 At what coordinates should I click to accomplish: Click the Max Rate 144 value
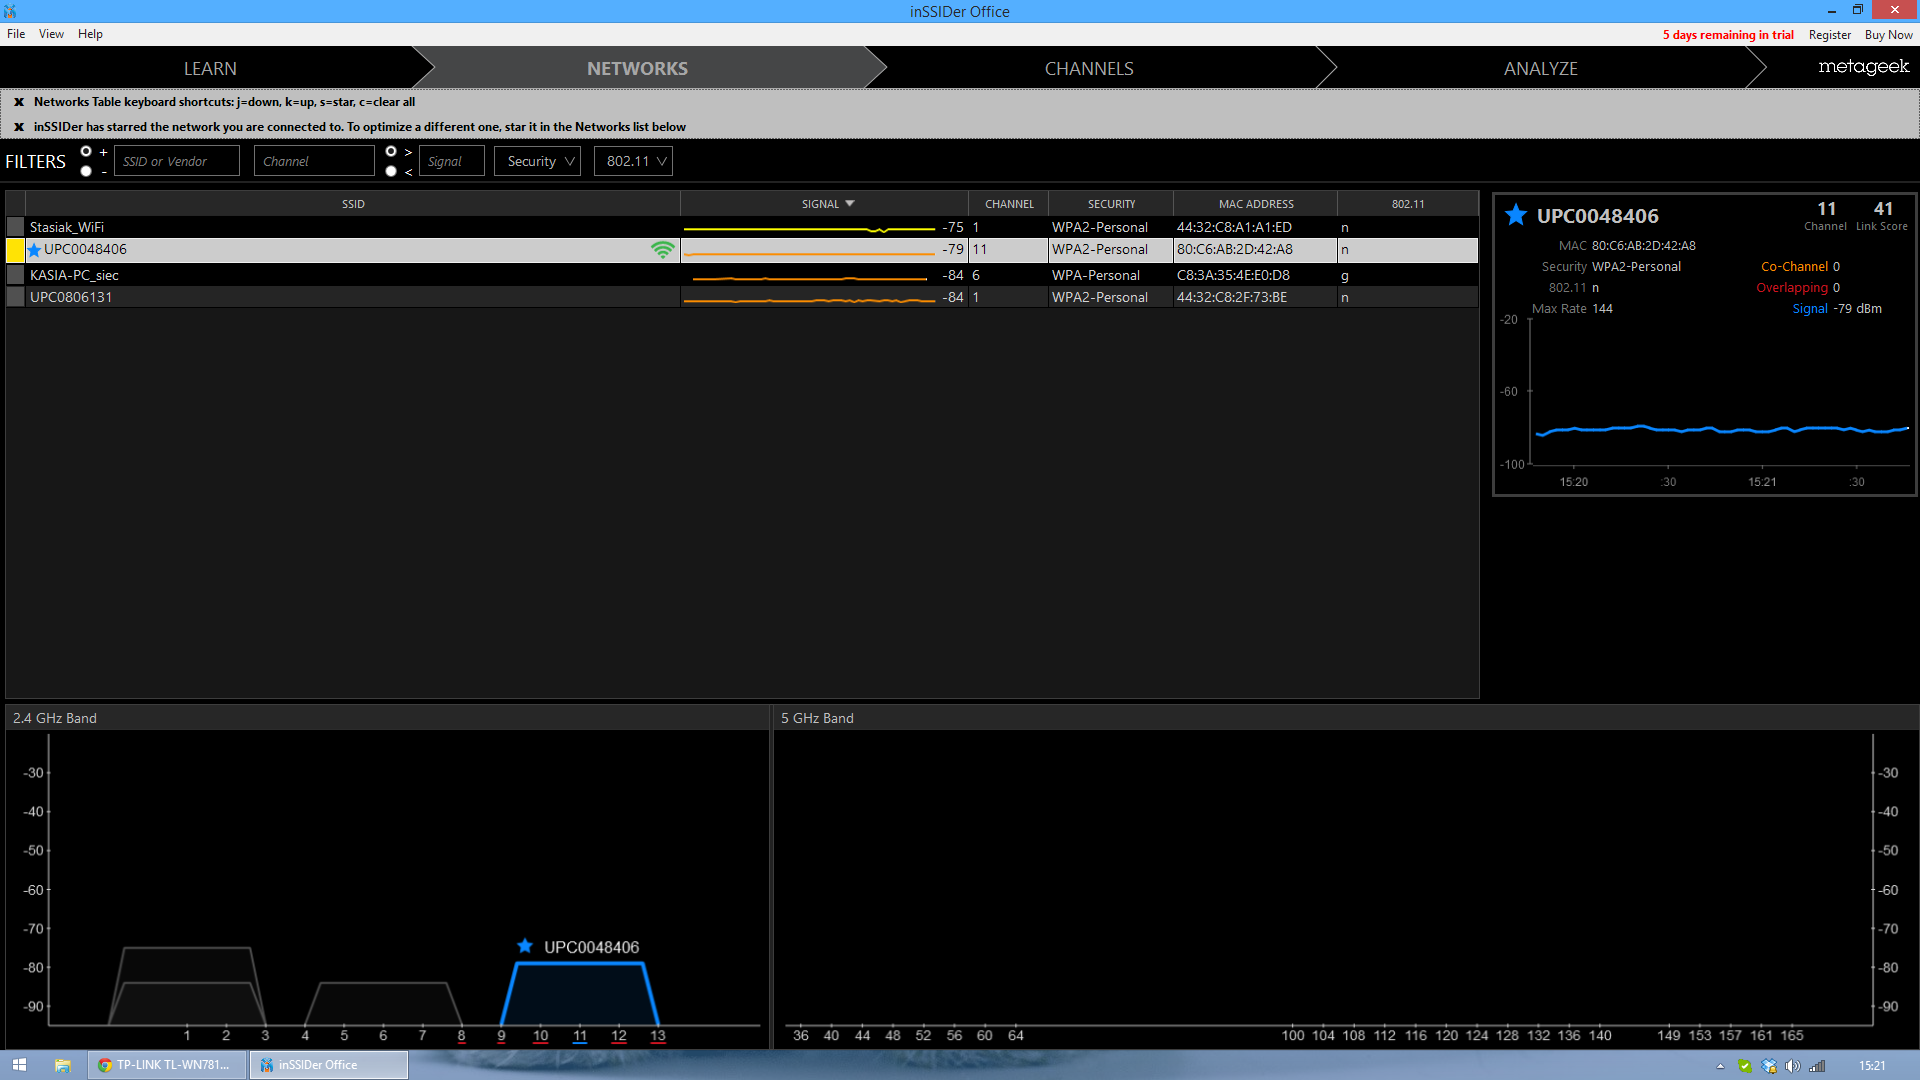point(1602,308)
